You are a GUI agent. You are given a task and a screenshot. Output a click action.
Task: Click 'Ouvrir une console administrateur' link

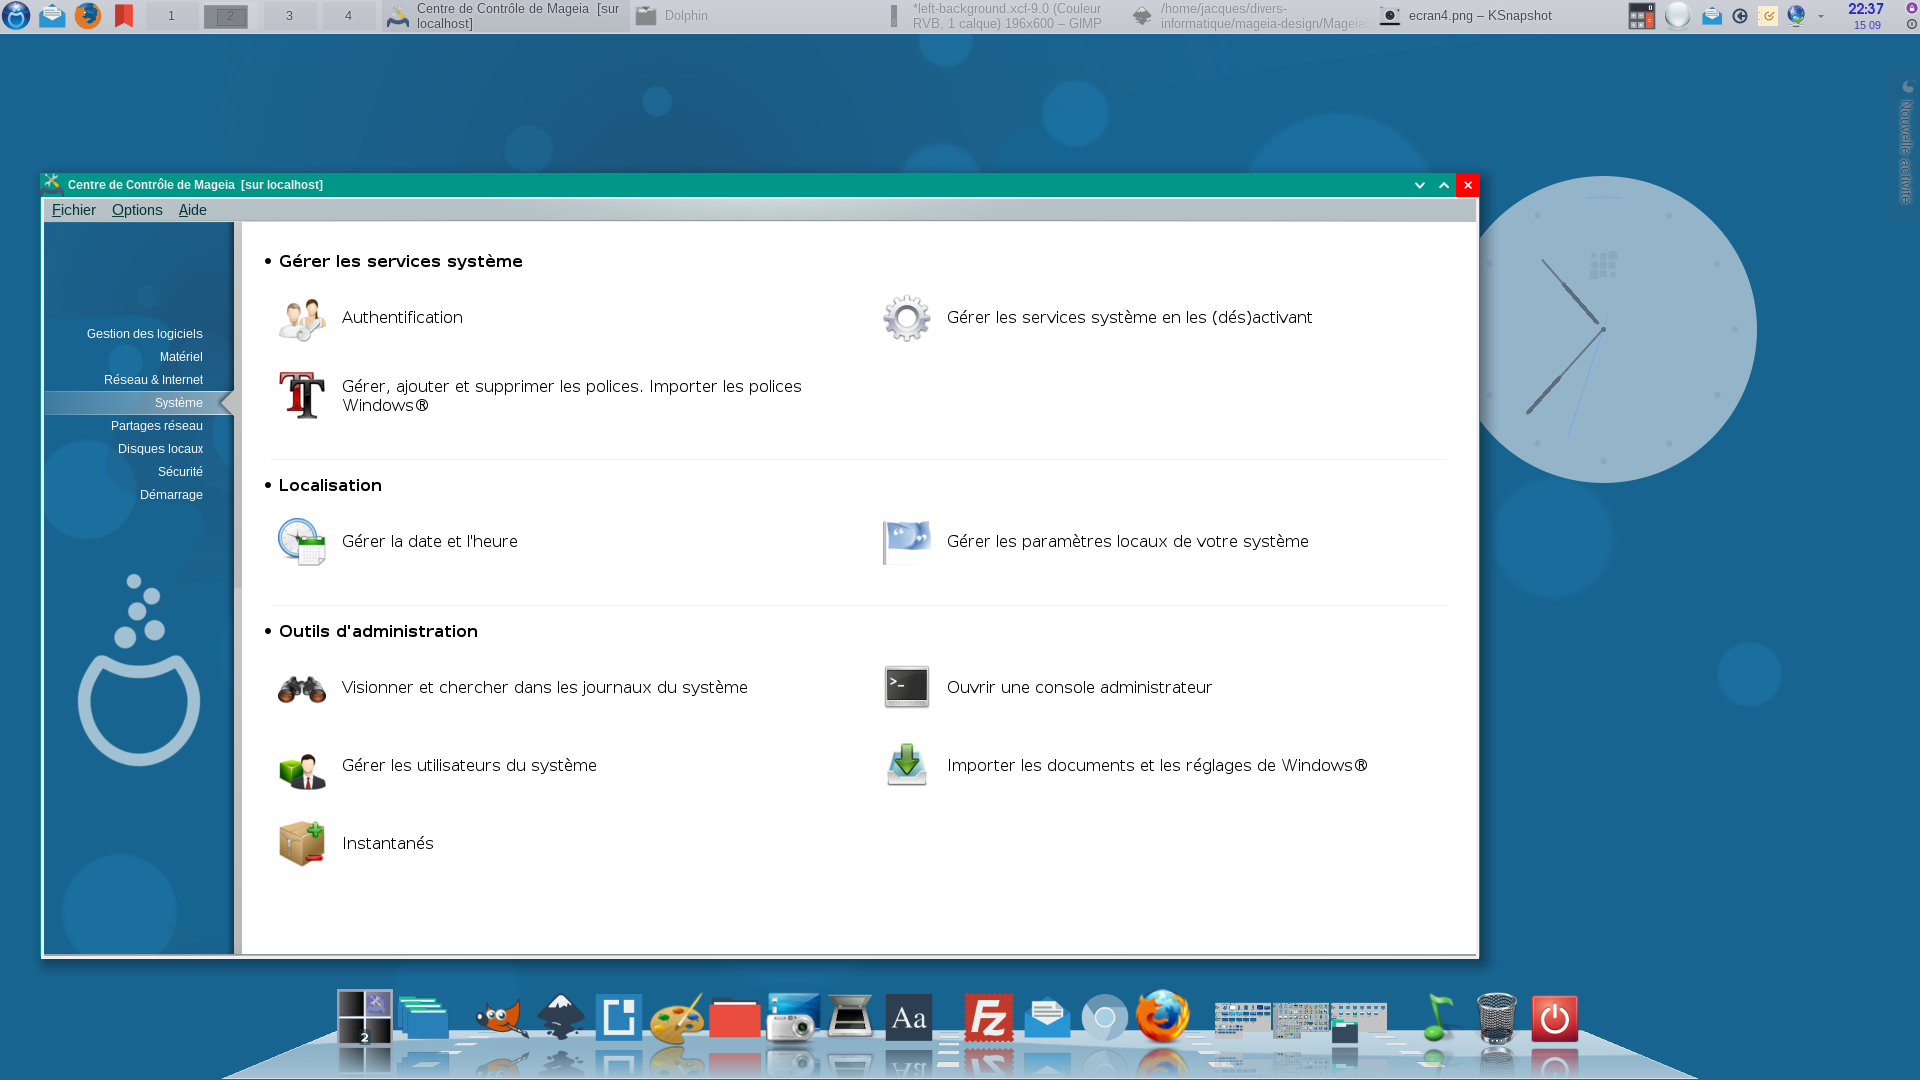(x=1079, y=688)
